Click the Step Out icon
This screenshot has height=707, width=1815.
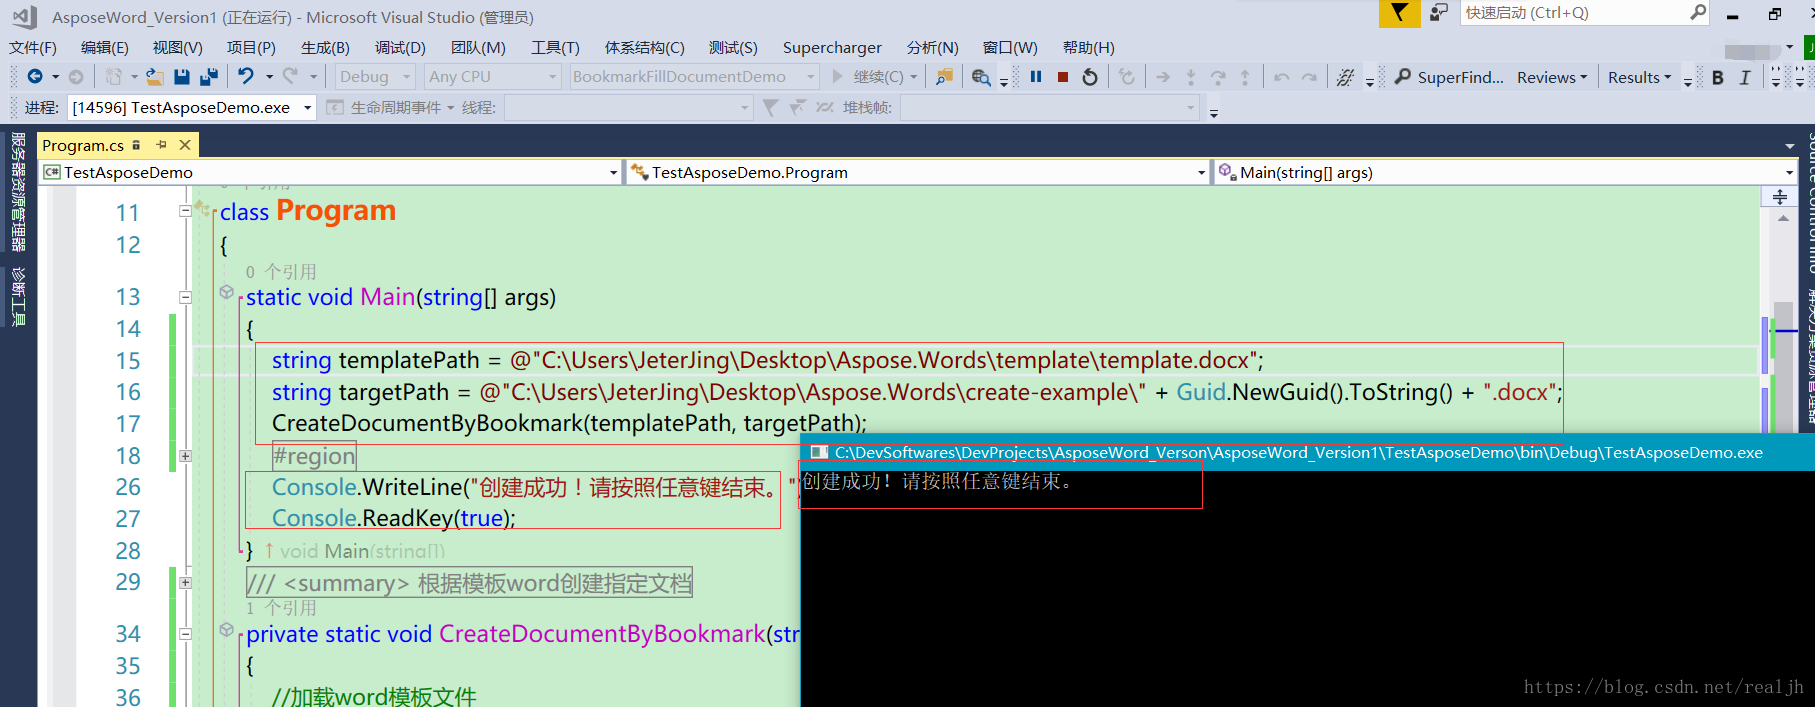point(1245,77)
